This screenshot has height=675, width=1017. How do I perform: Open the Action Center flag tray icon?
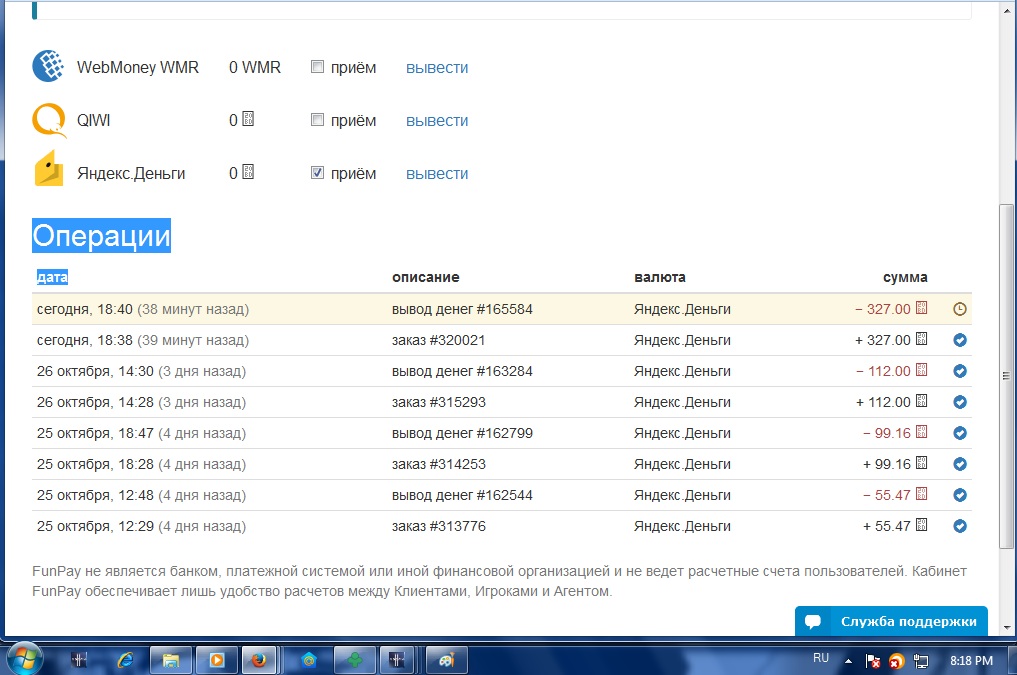872,661
